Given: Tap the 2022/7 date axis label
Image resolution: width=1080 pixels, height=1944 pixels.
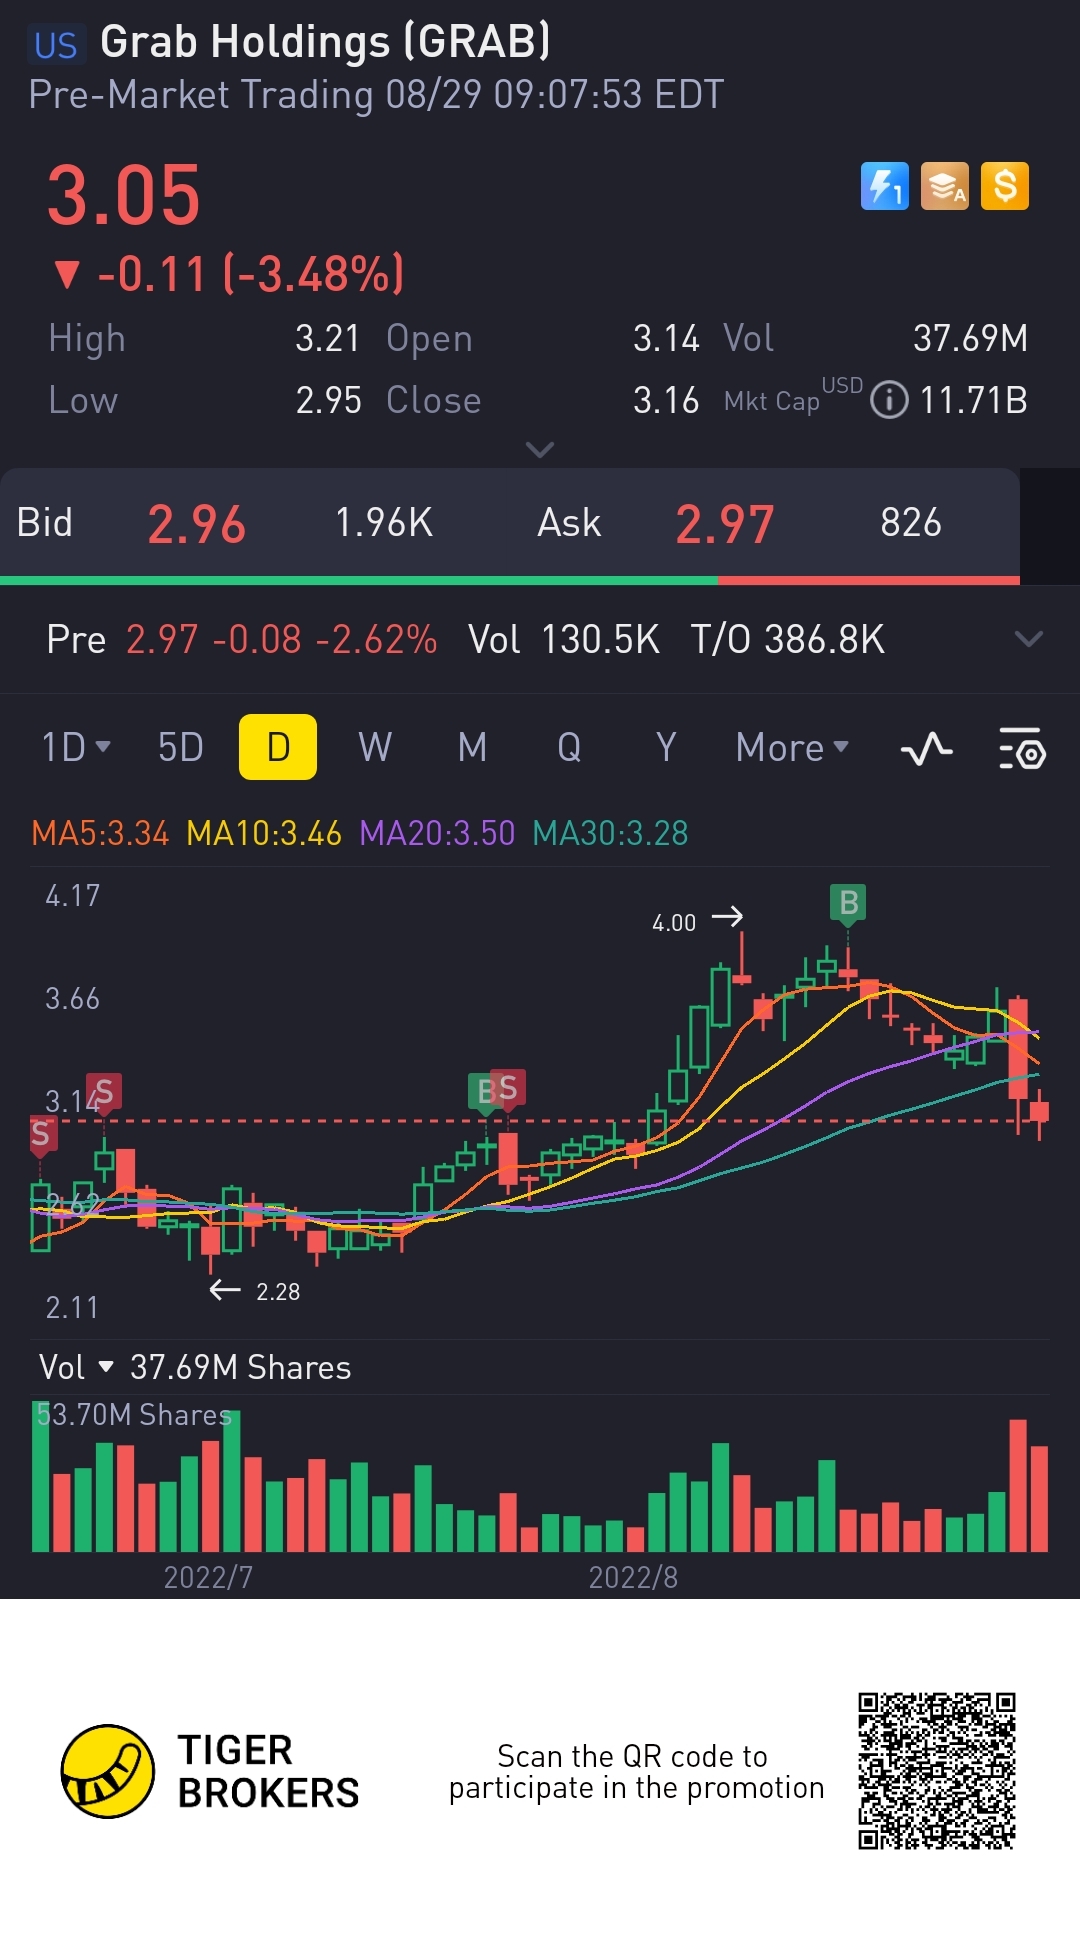Looking at the screenshot, I should point(208,1577).
